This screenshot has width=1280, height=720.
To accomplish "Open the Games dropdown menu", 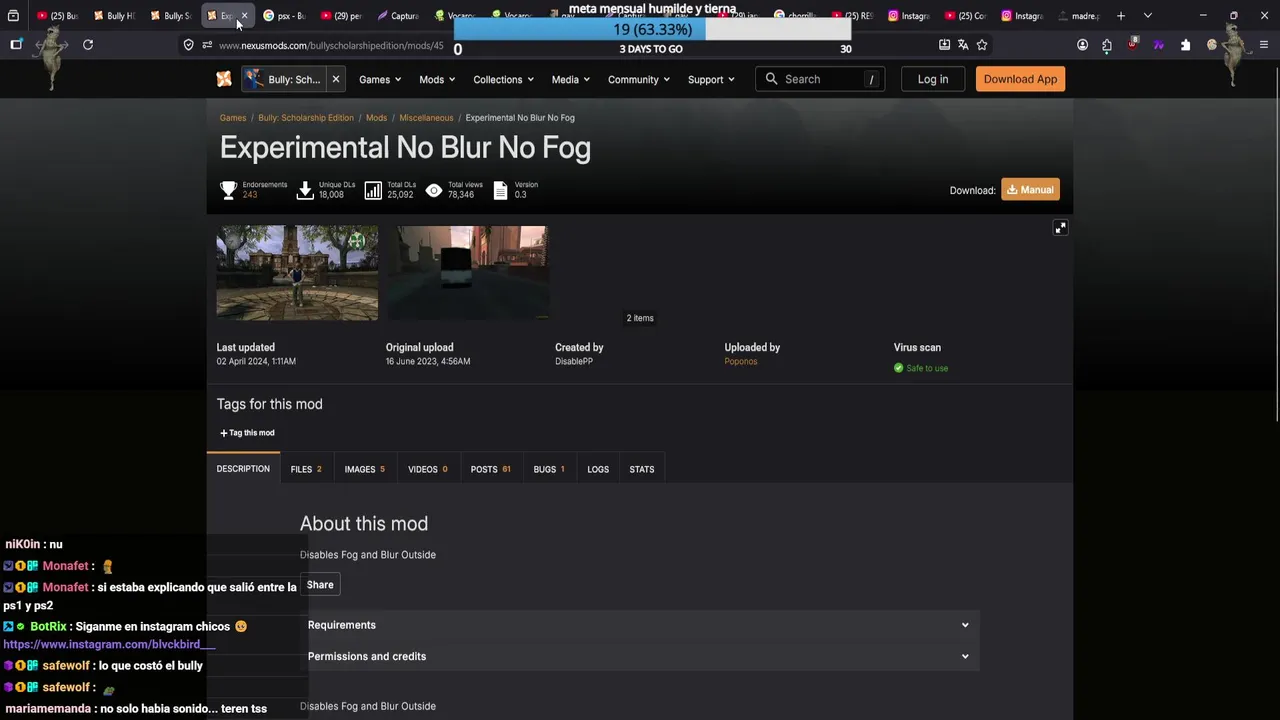I will (x=380, y=79).
